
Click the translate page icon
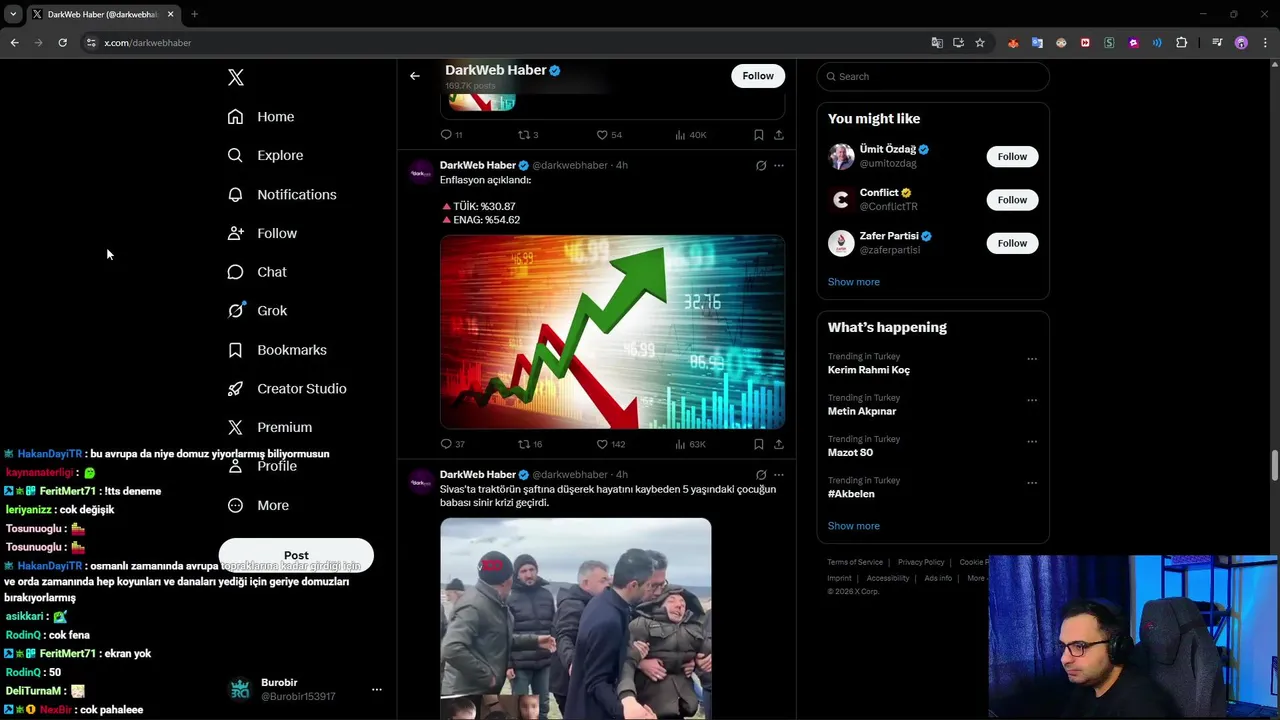(x=937, y=43)
